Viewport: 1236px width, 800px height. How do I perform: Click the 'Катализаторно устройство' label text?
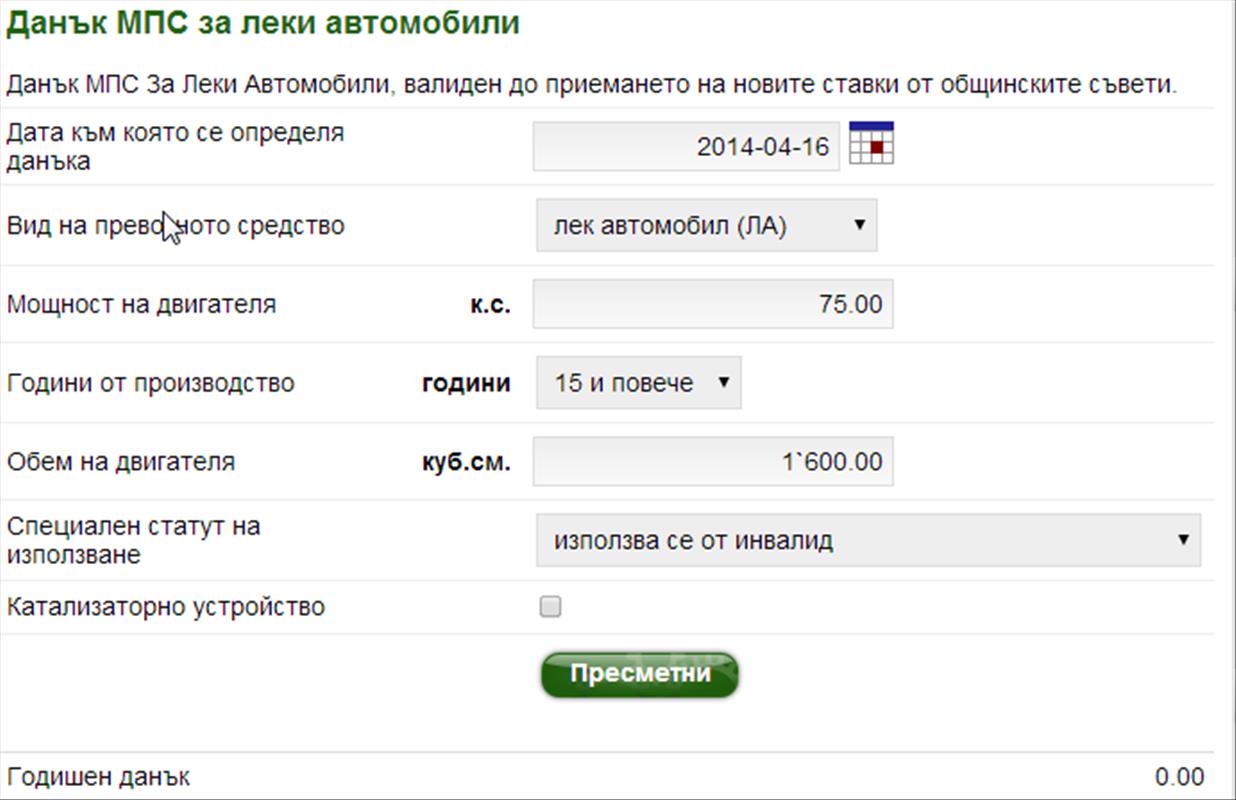(165, 607)
